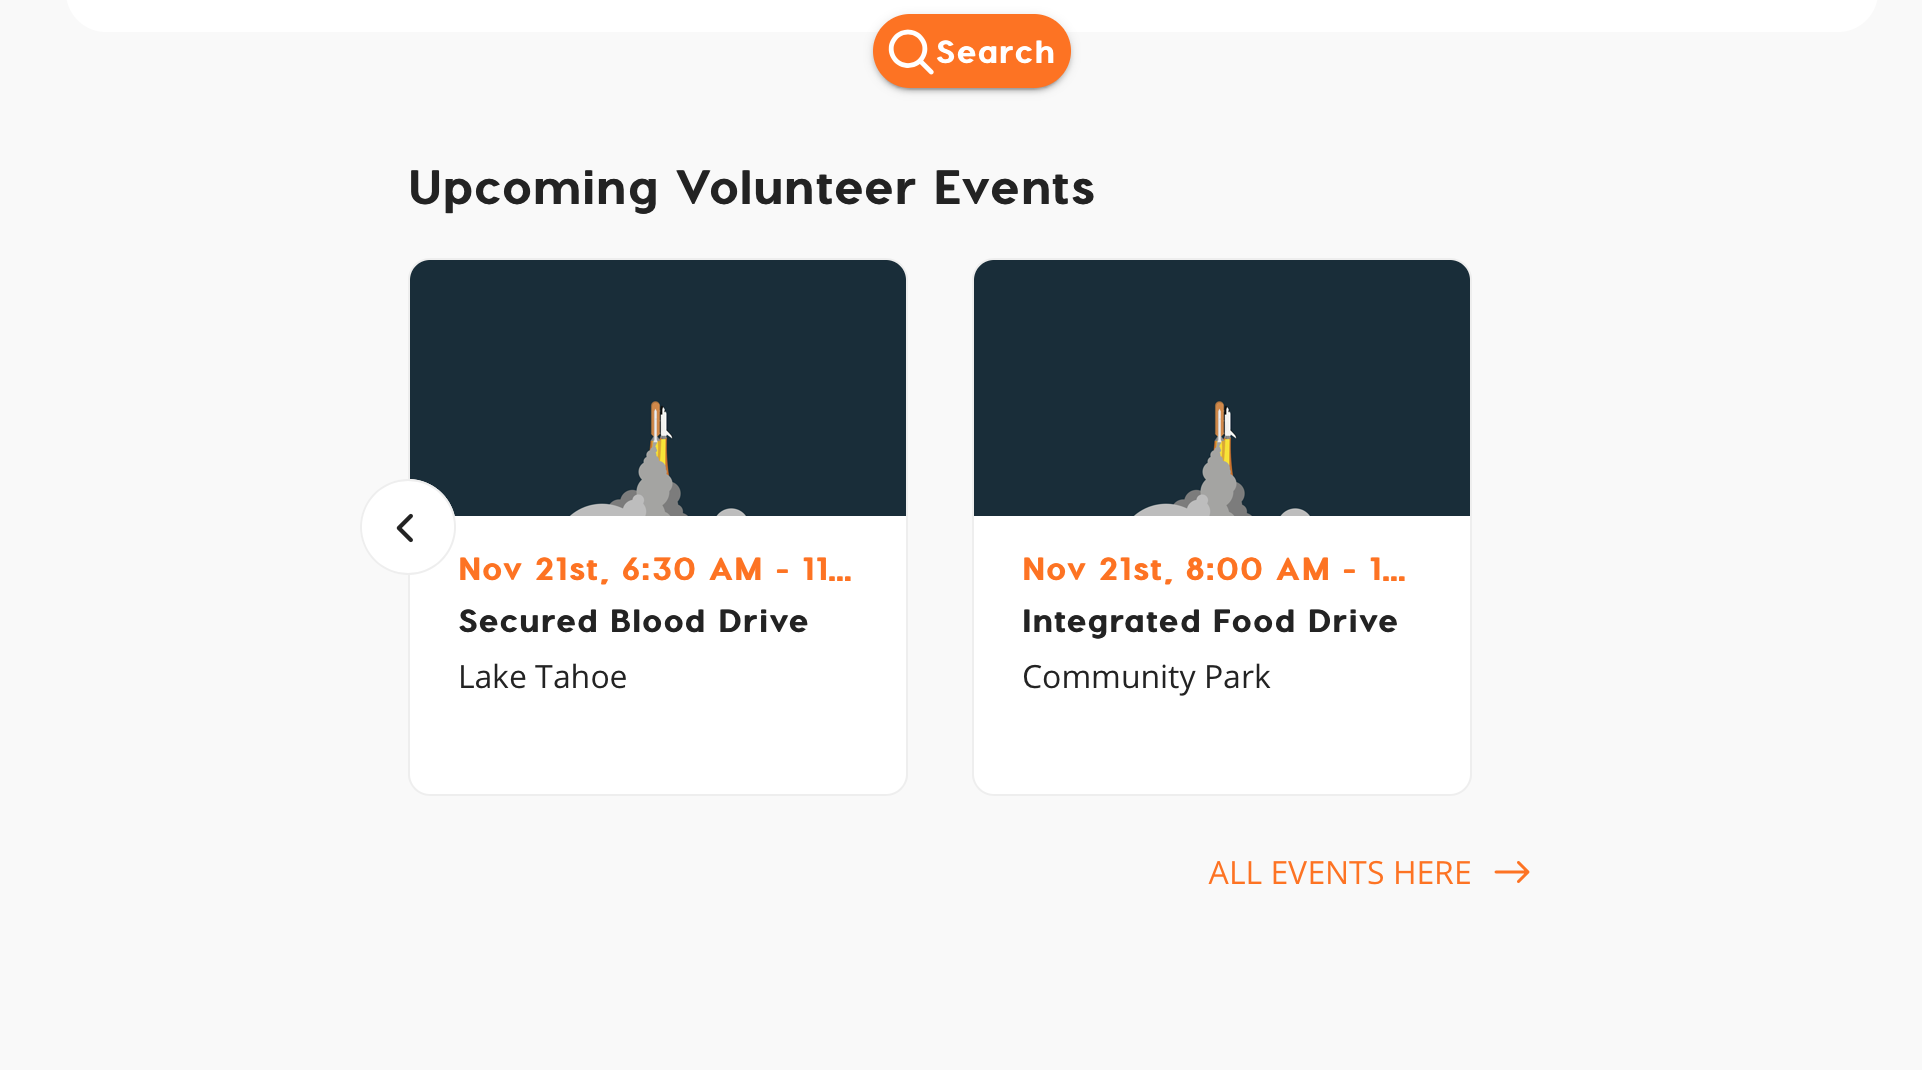Screen dimensions: 1922x1070
Task: Click the Lake Tahoe location text
Action: tap(542, 677)
